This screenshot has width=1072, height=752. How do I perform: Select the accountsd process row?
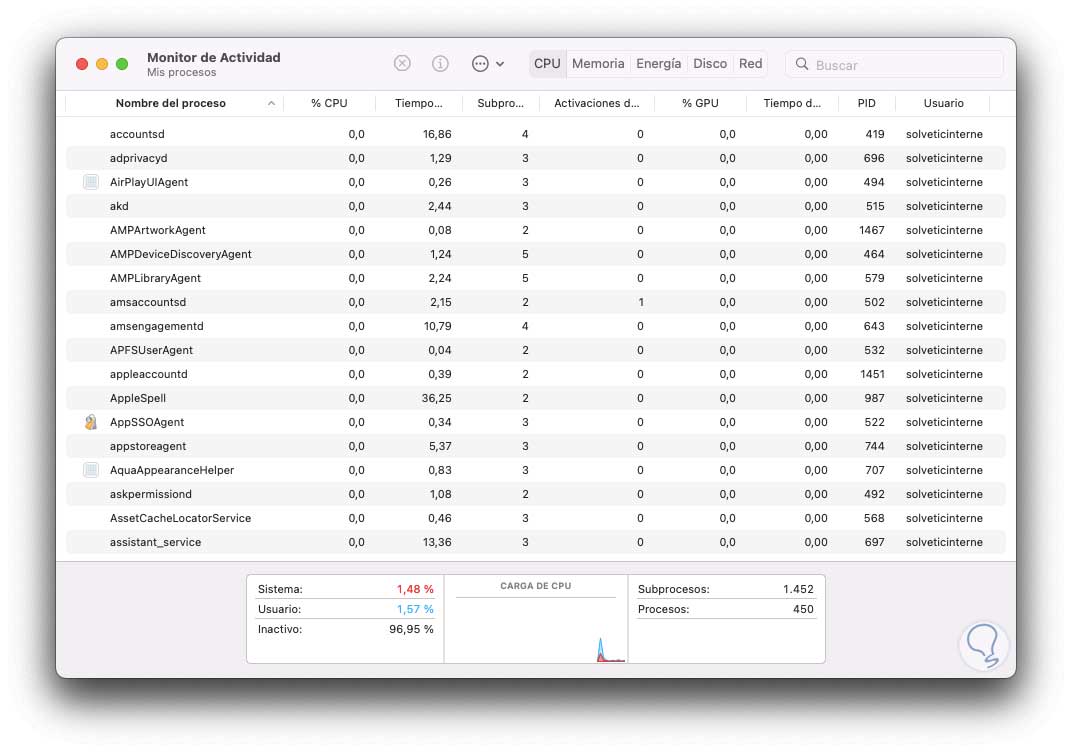535,134
